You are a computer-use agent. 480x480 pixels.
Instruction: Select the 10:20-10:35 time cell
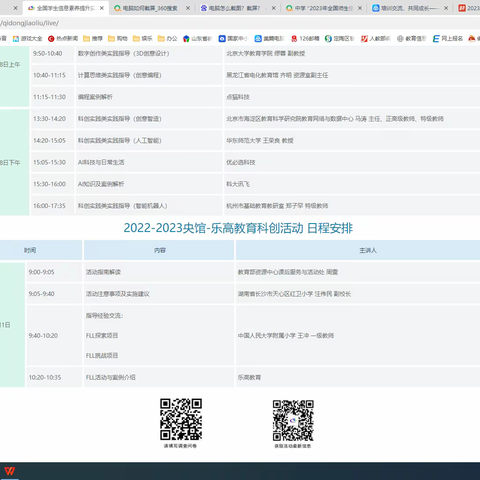(54, 377)
